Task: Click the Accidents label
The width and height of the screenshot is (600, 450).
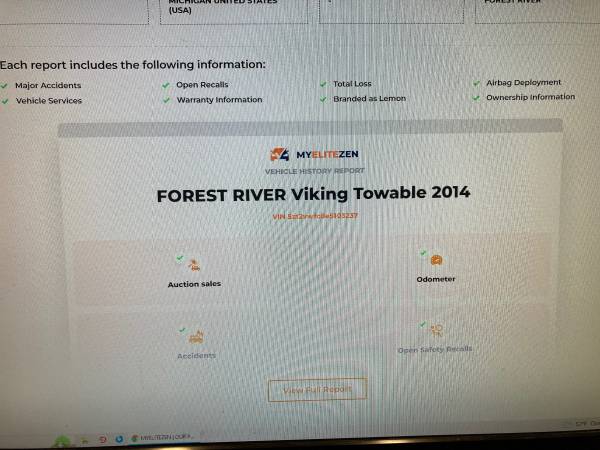Action: [196, 356]
